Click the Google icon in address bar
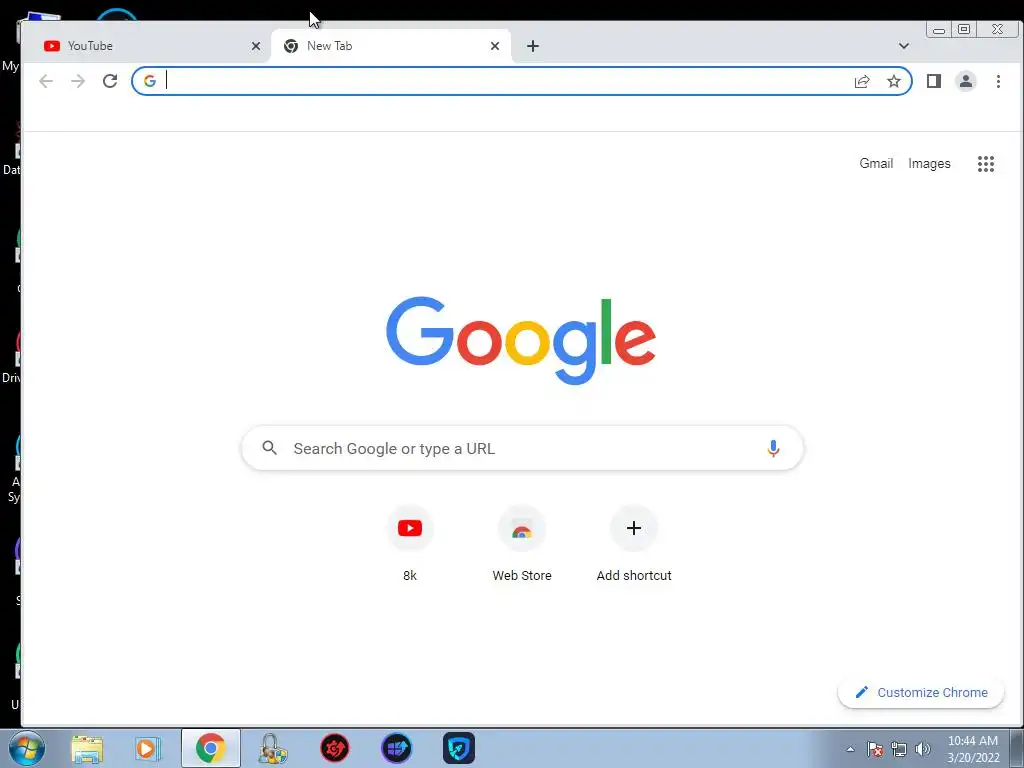 [150, 81]
